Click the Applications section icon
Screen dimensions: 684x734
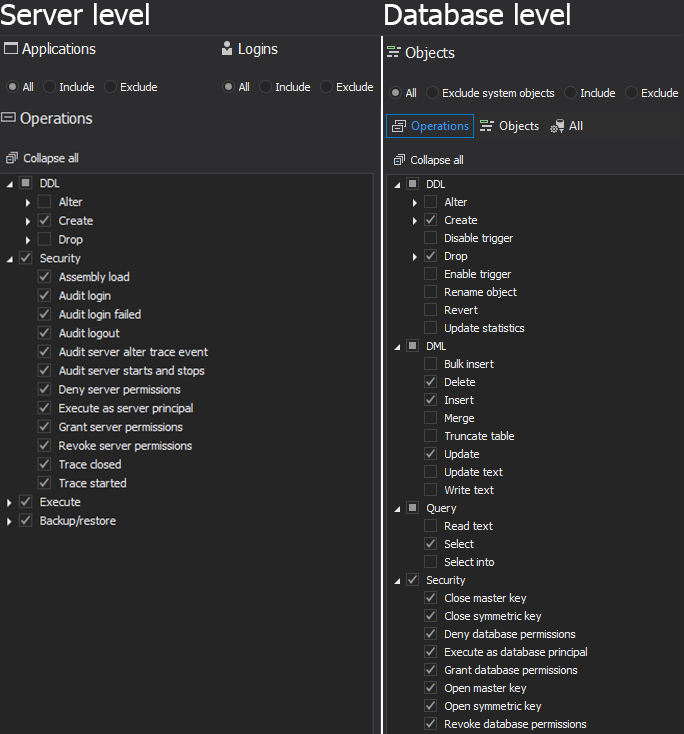(x=11, y=49)
